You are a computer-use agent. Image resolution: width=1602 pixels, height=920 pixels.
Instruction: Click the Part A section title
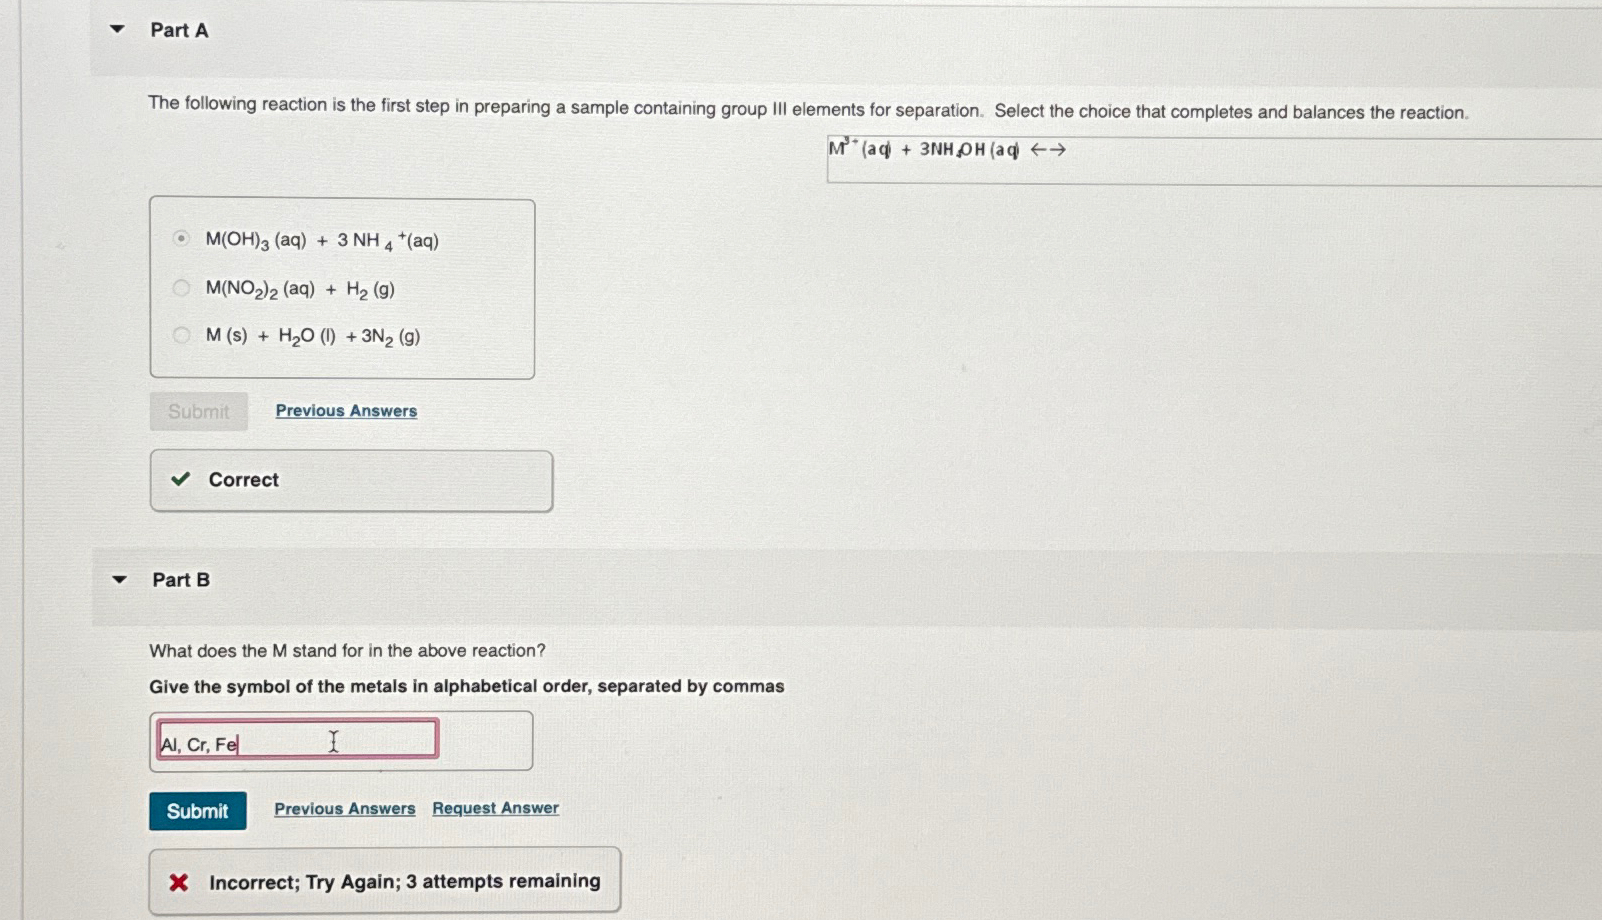[x=178, y=30]
